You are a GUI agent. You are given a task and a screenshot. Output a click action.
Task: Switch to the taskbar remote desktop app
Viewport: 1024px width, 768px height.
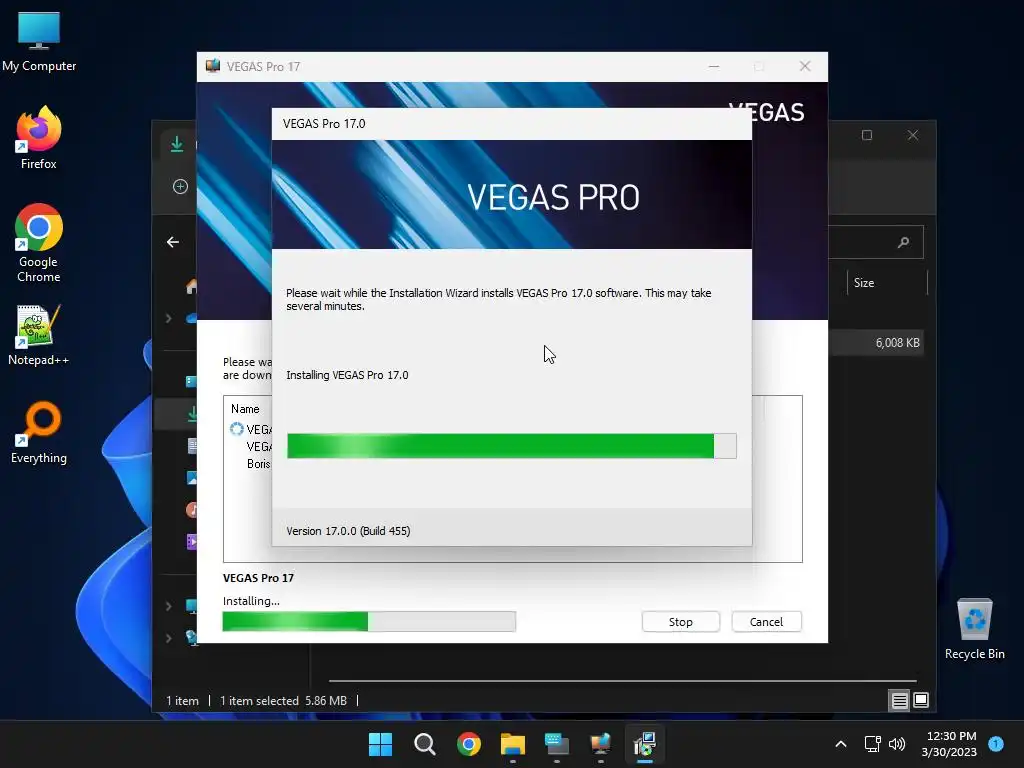tap(556, 744)
